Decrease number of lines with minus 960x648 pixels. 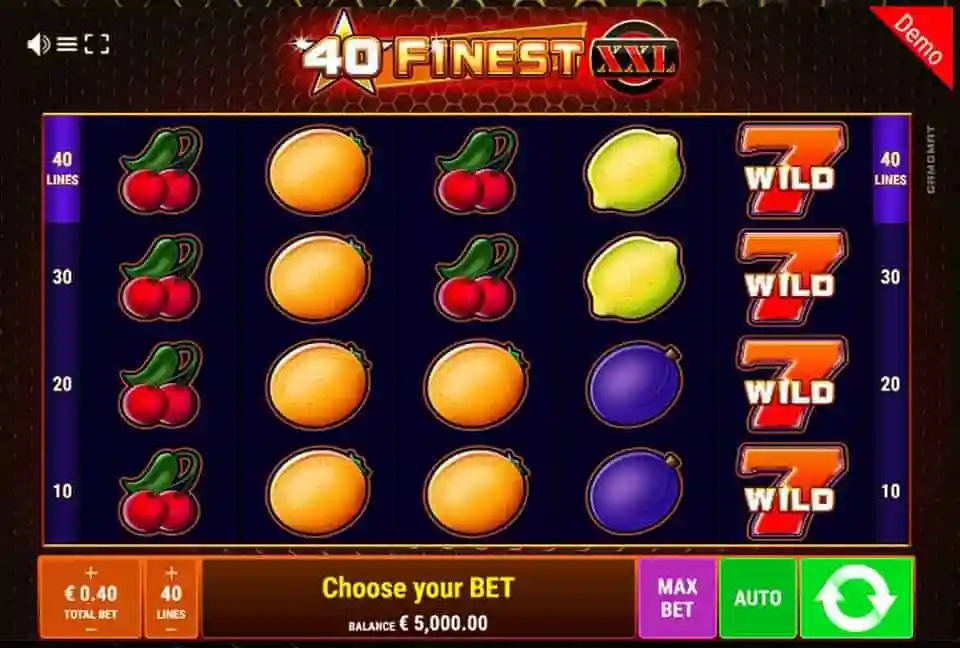pos(171,629)
